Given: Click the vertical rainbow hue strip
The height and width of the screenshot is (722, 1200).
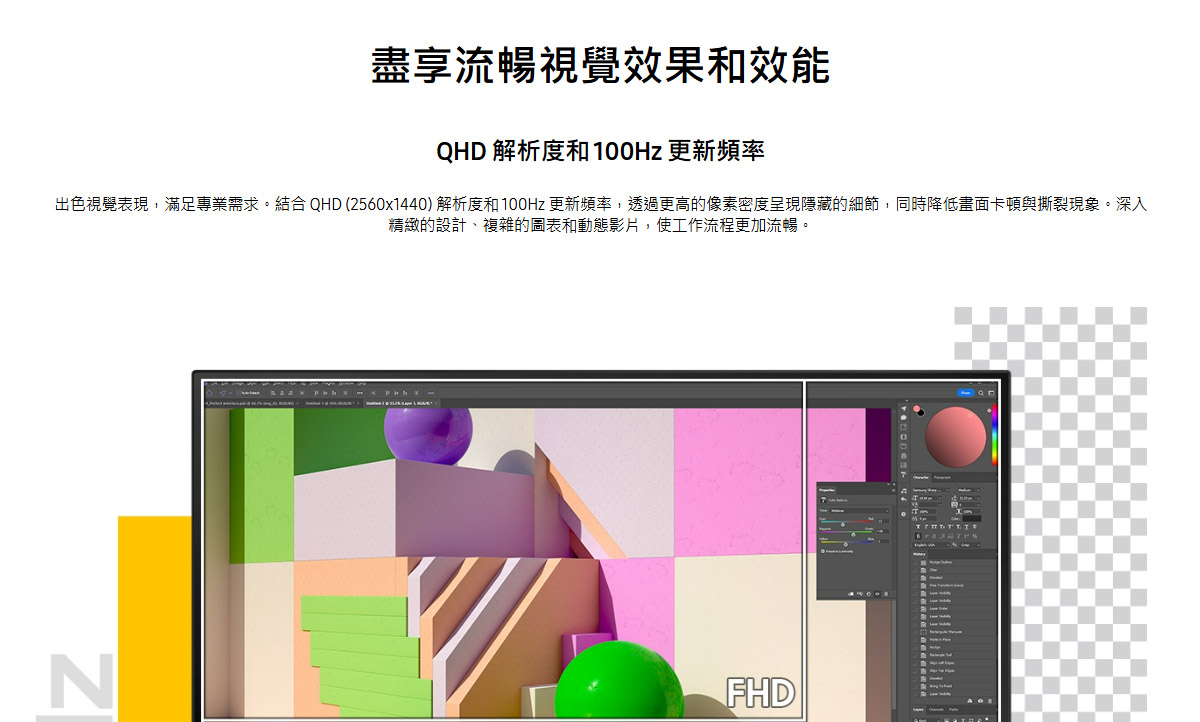Looking at the screenshot, I should (x=995, y=434).
